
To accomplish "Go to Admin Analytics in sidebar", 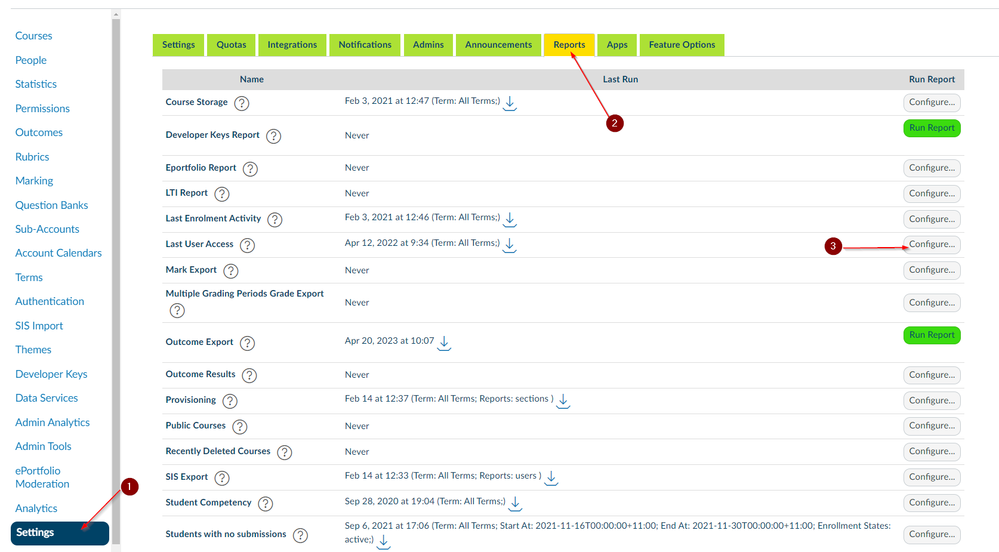I will tap(52, 422).
